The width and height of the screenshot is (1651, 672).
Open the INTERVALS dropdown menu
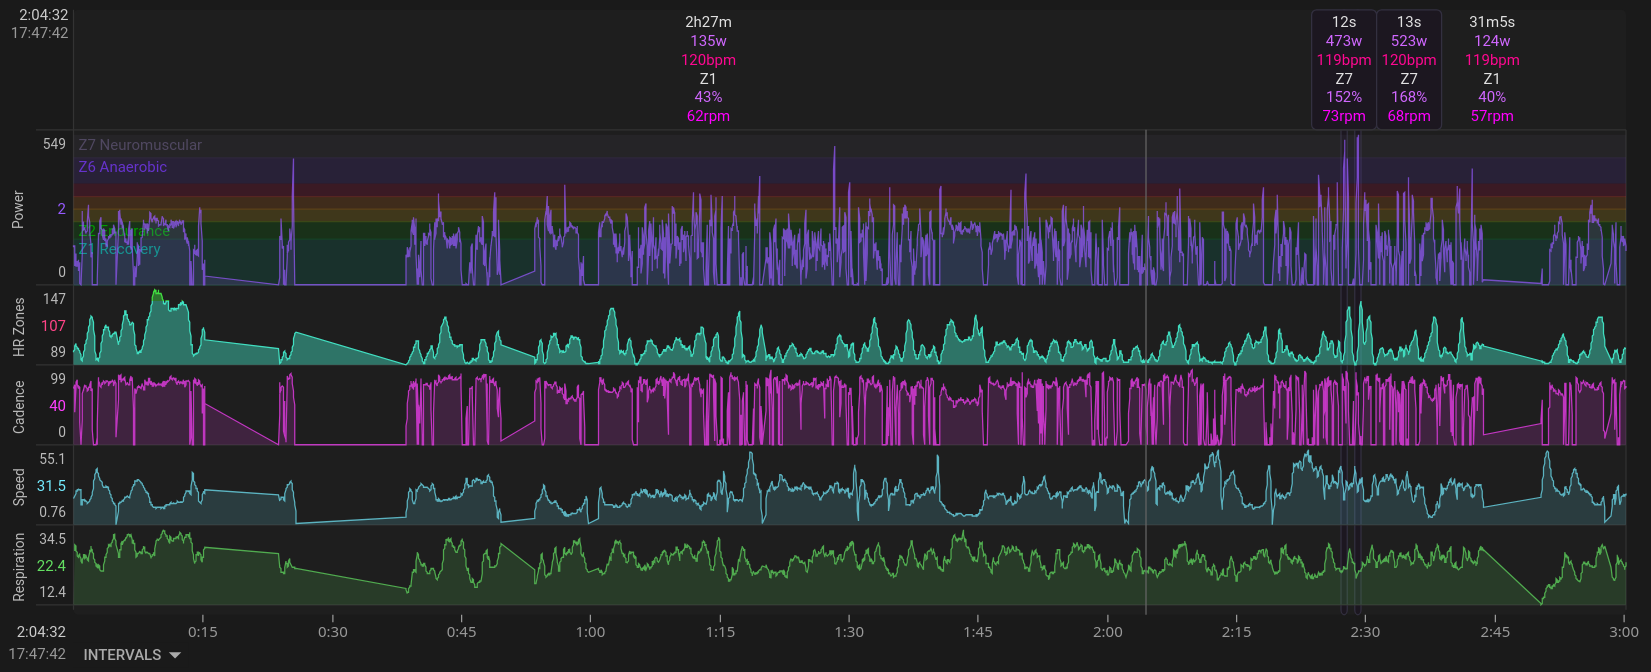(x=132, y=655)
